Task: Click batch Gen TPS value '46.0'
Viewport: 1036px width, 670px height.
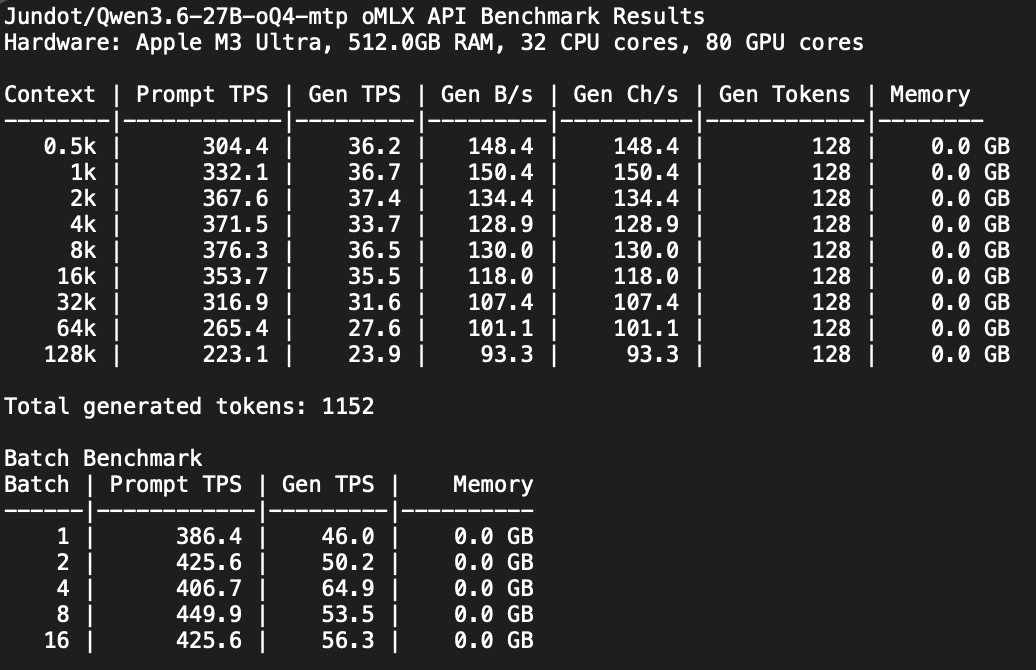Action: click(x=348, y=536)
